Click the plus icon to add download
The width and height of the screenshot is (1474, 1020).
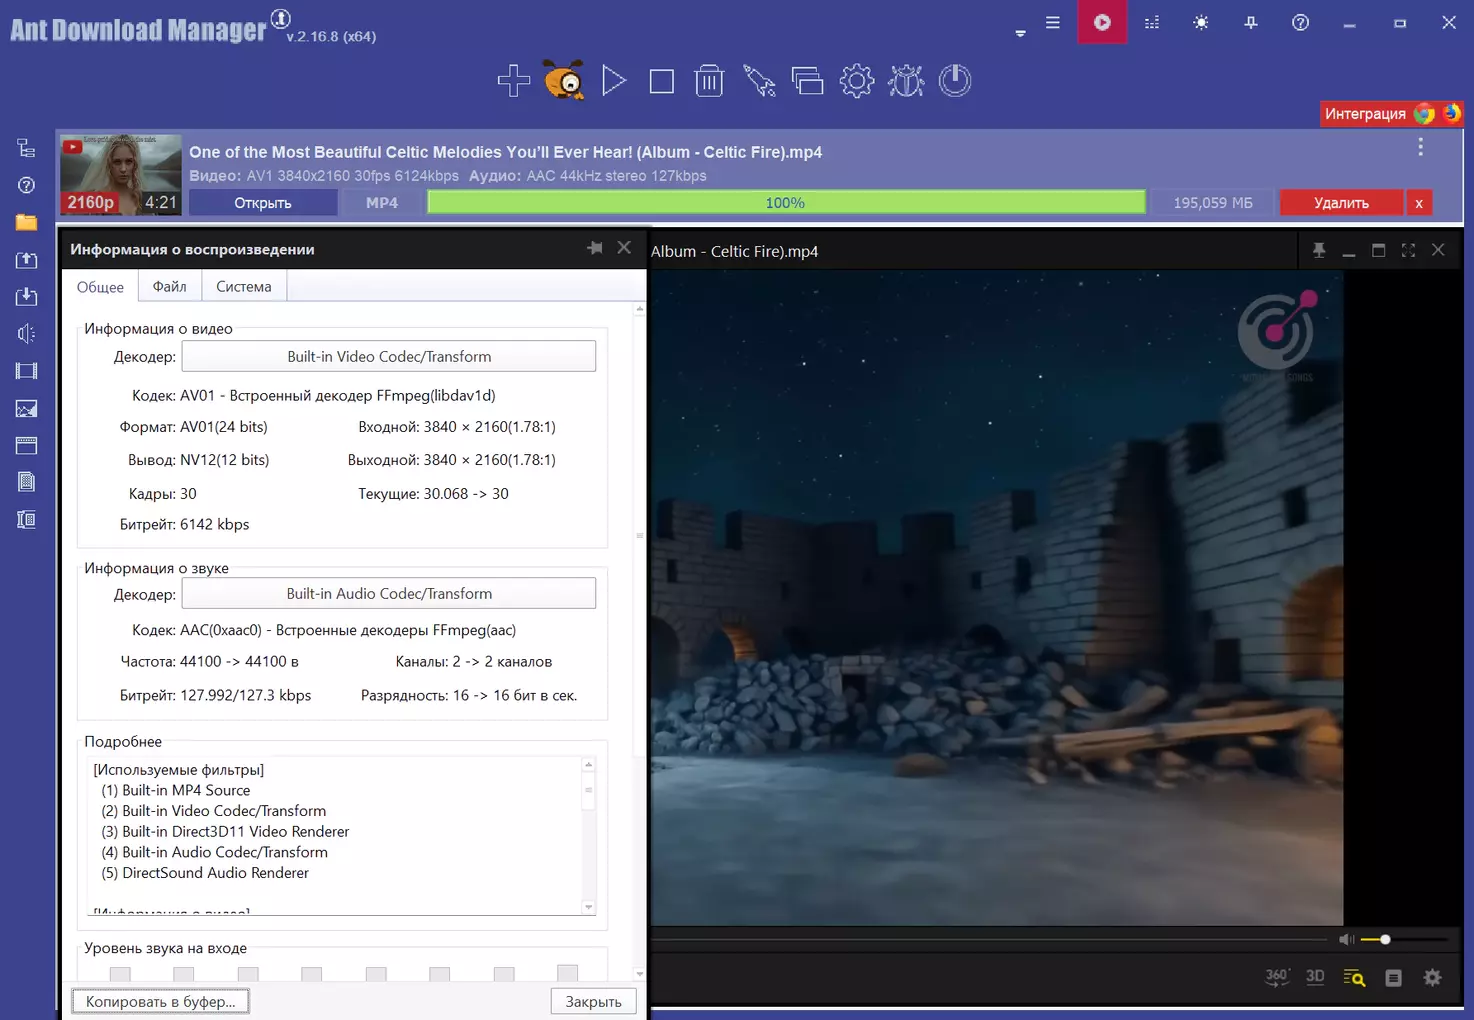(514, 81)
